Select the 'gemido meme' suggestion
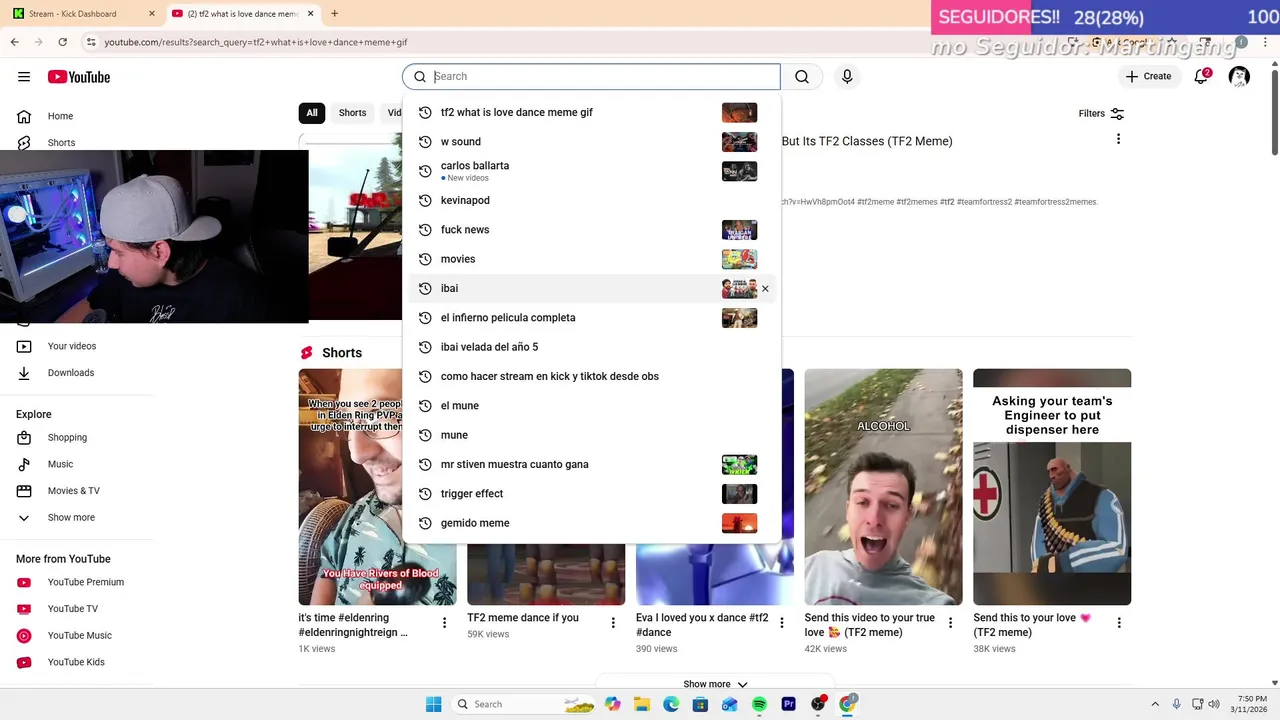The image size is (1280, 720). point(591,523)
